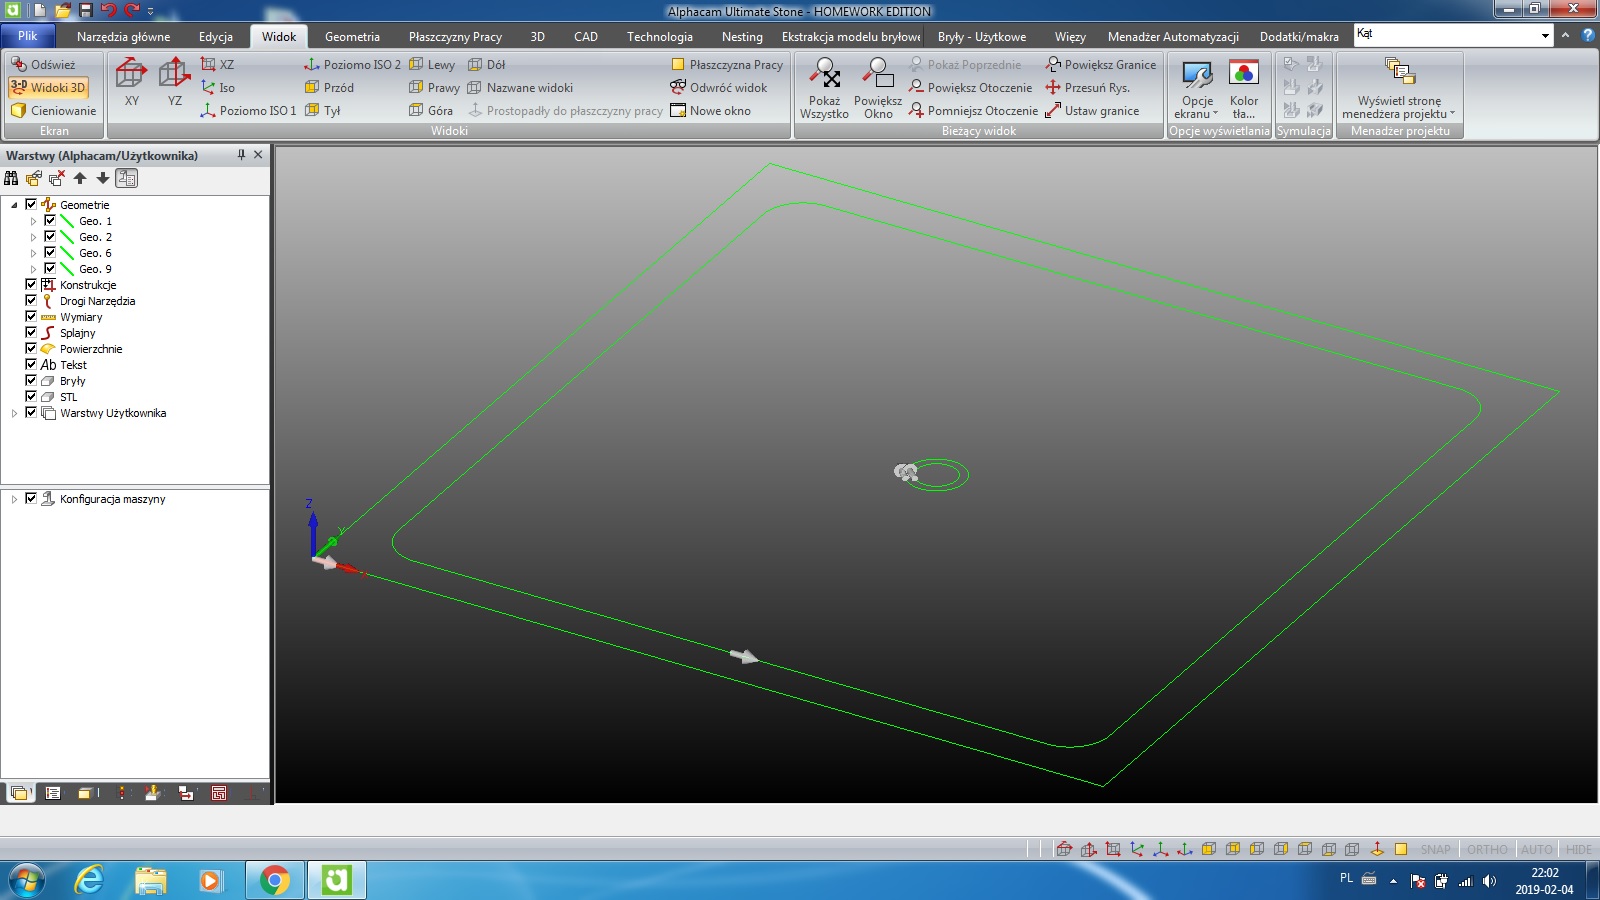Switch to the Geometria ribbon tab

click(352, 37)
